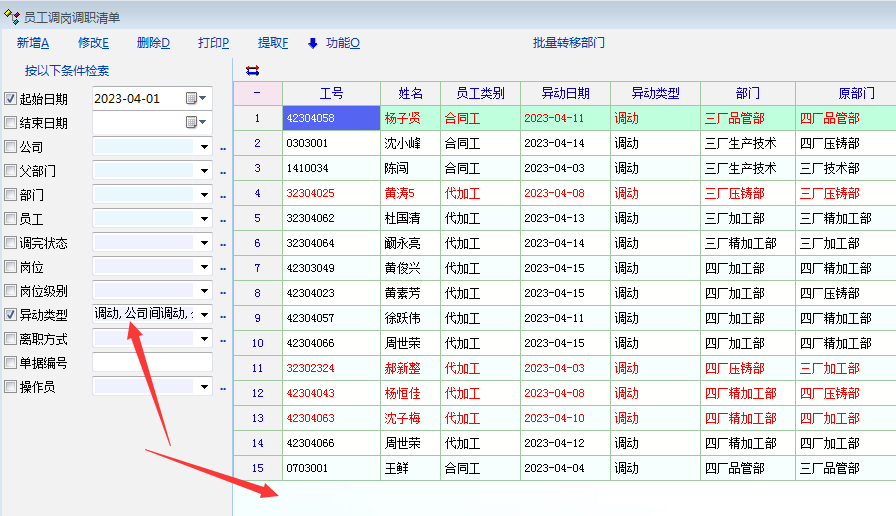
Task: Sort by the 异动日期 column header
Action: coord(565,93)
